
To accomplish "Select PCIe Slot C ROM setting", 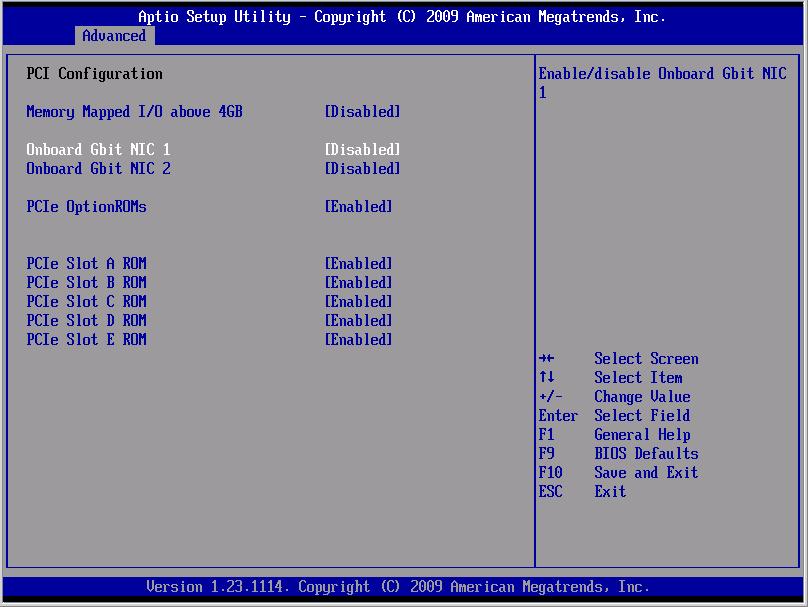I will coord(87,301).
